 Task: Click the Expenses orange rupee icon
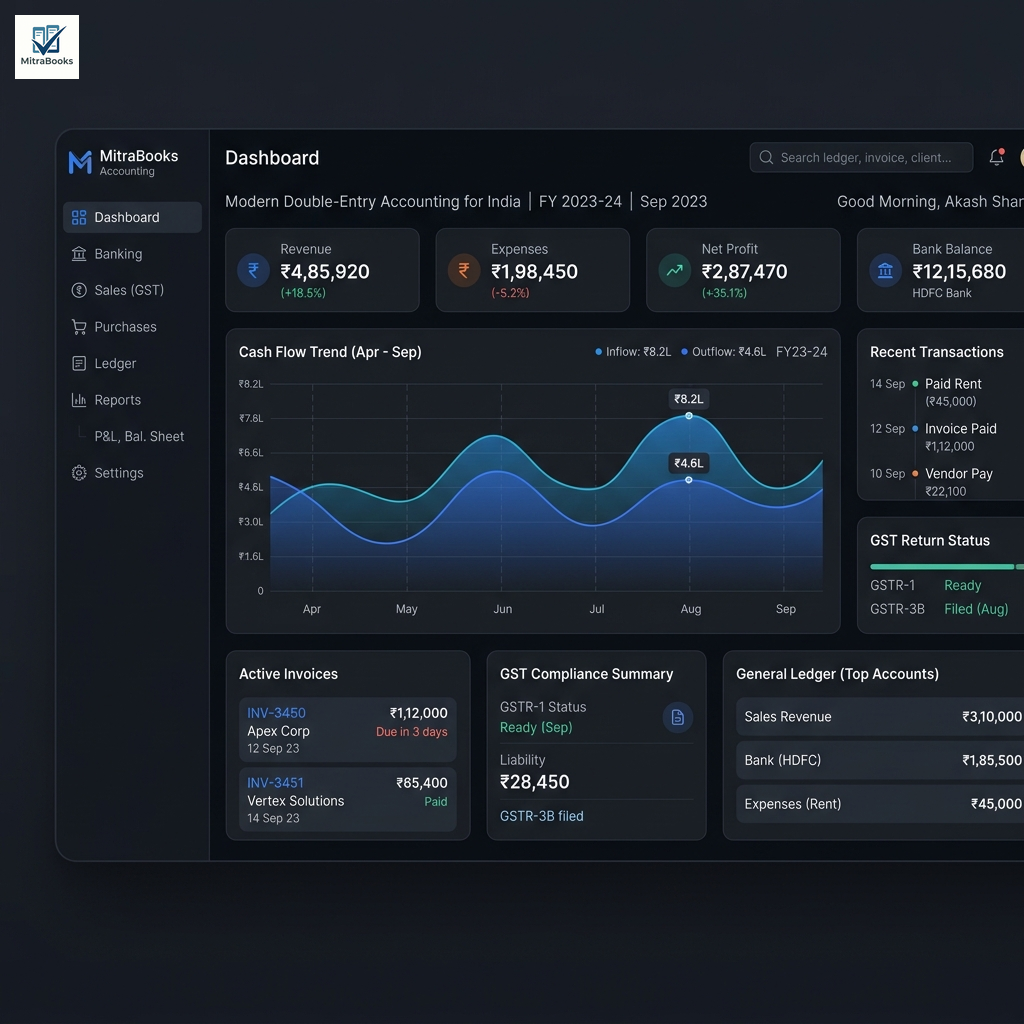464,270
